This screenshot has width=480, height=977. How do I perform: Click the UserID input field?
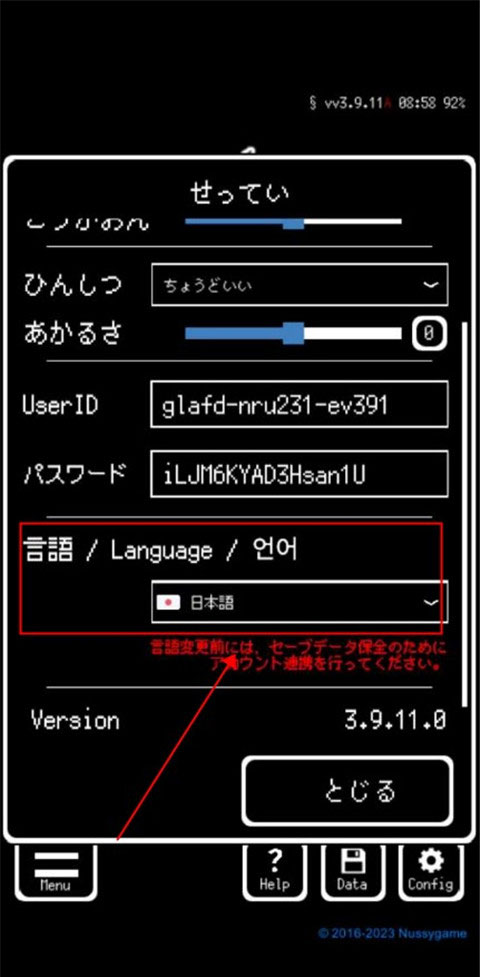point(299,405)
